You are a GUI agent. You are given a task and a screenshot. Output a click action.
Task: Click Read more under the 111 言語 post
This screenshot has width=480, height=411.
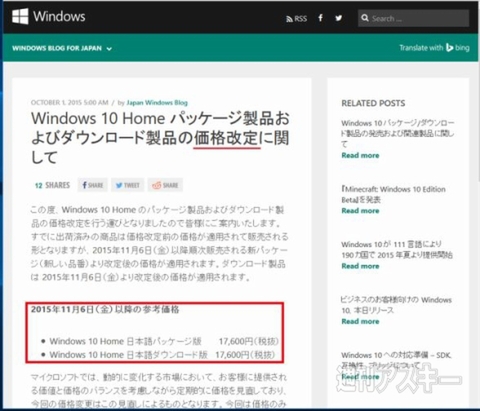click(360, 266)
